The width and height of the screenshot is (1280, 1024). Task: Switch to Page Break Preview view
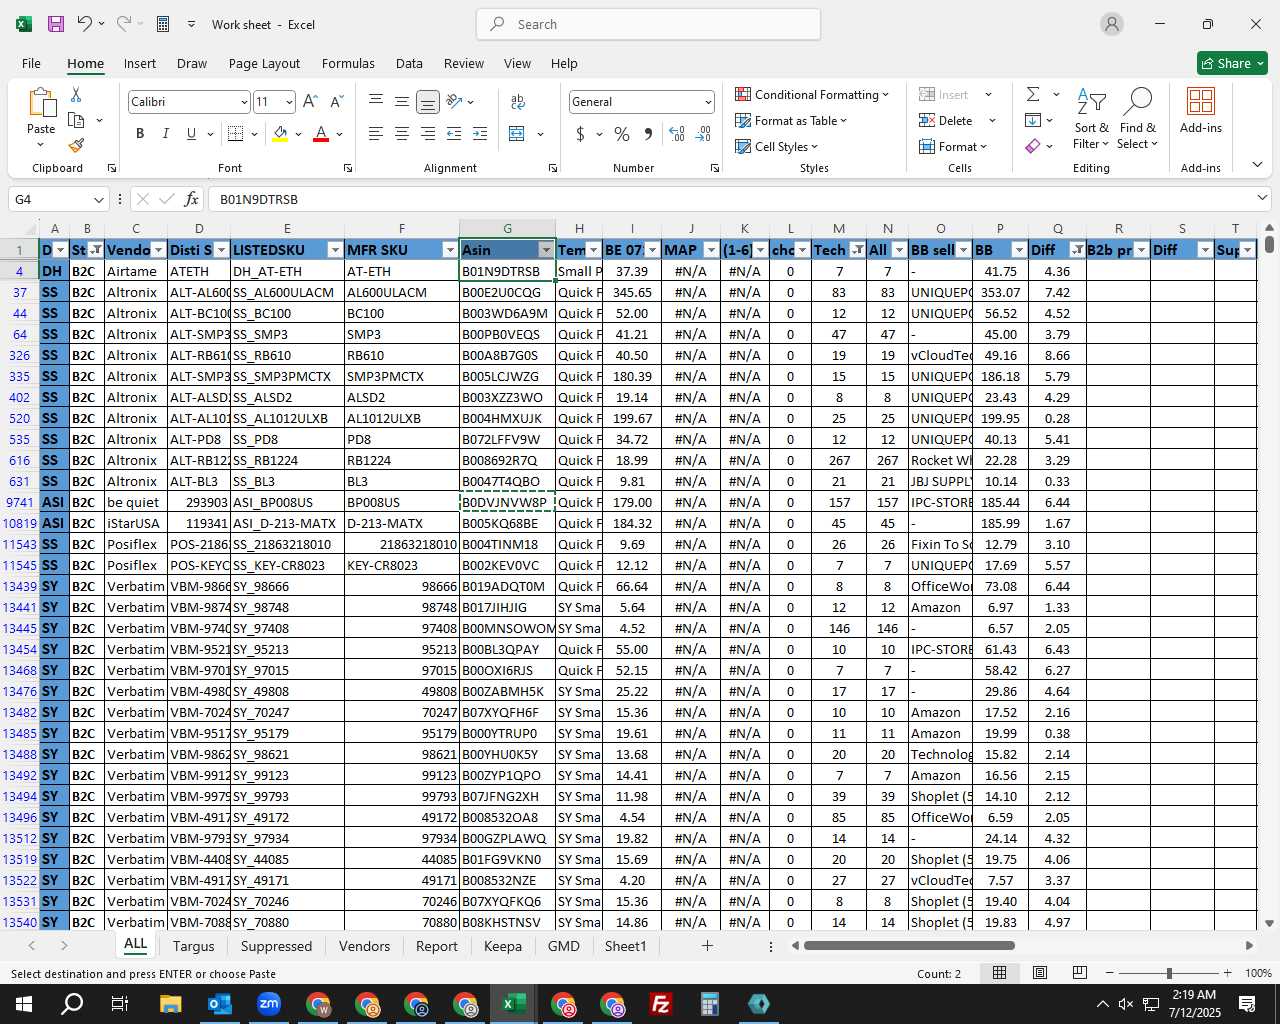[1079, 973]
